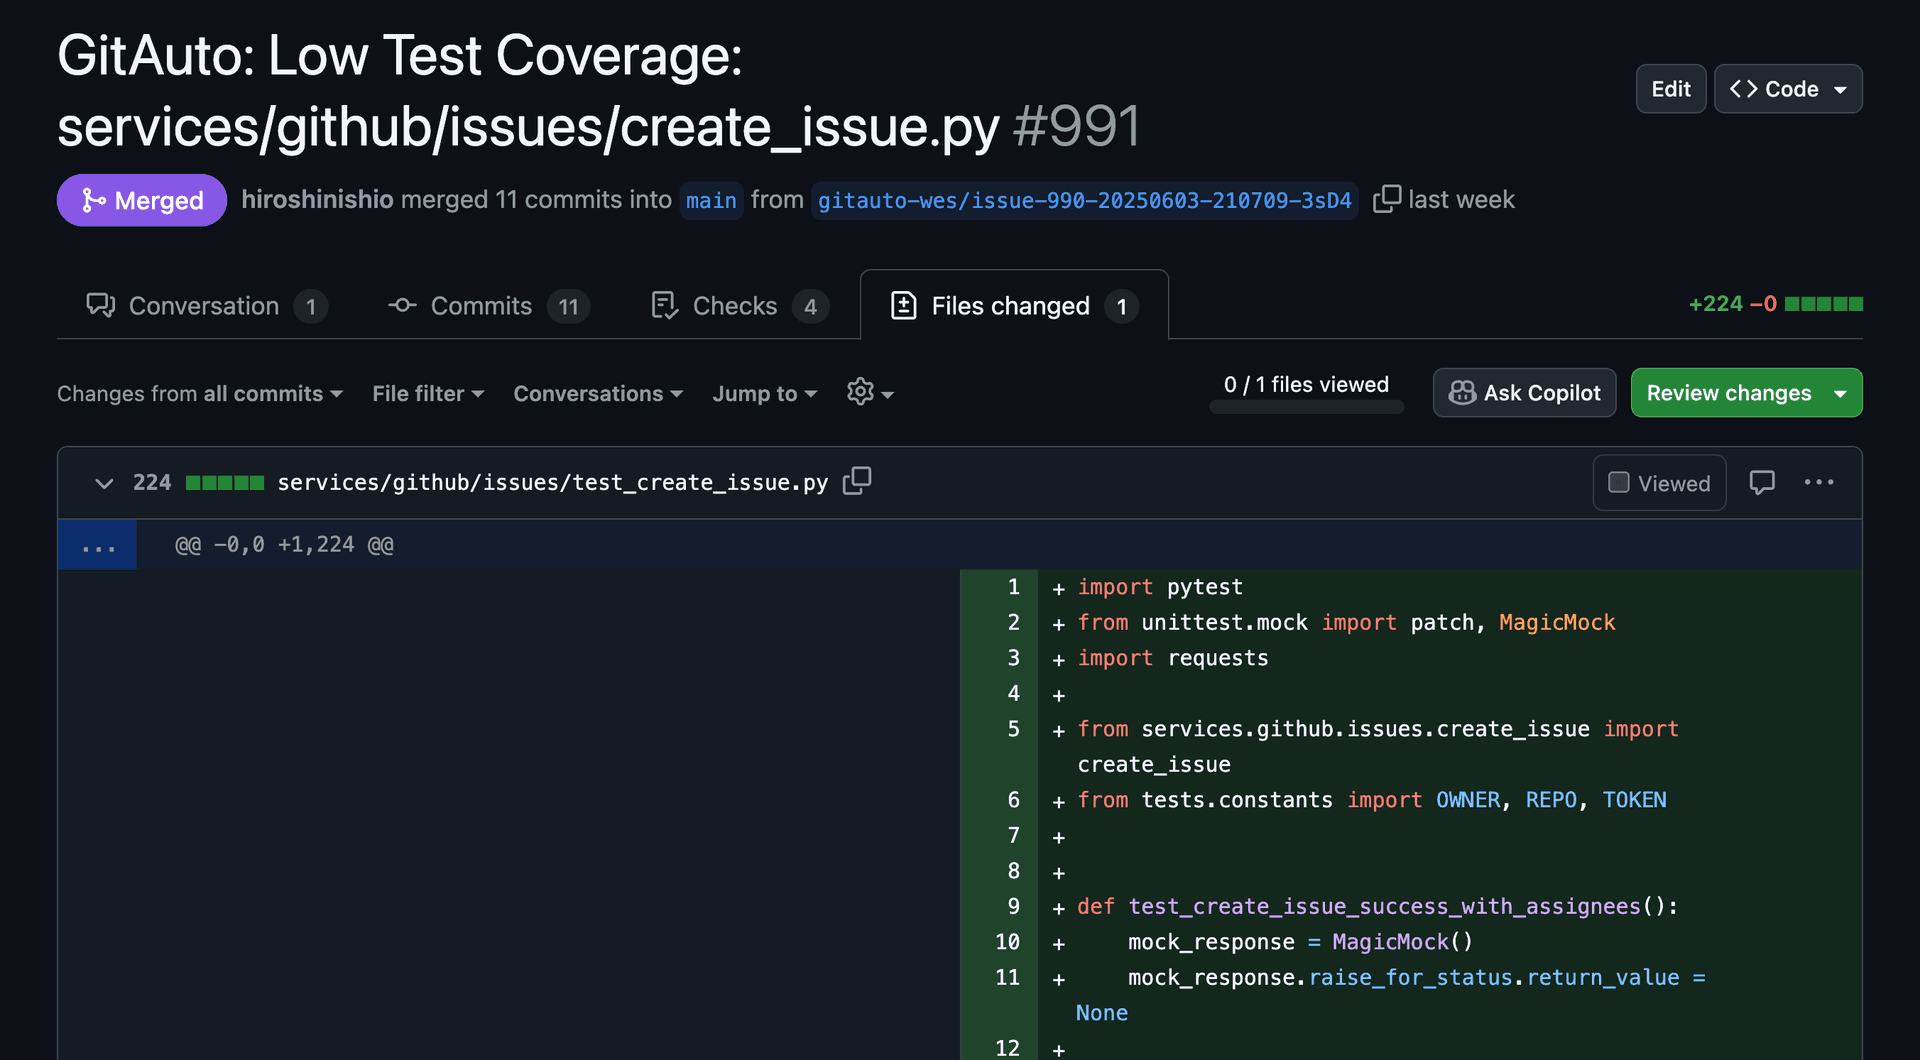Click 'last week' merge timestamp
This screenshot has height=1060, width=1920.
1461,200
